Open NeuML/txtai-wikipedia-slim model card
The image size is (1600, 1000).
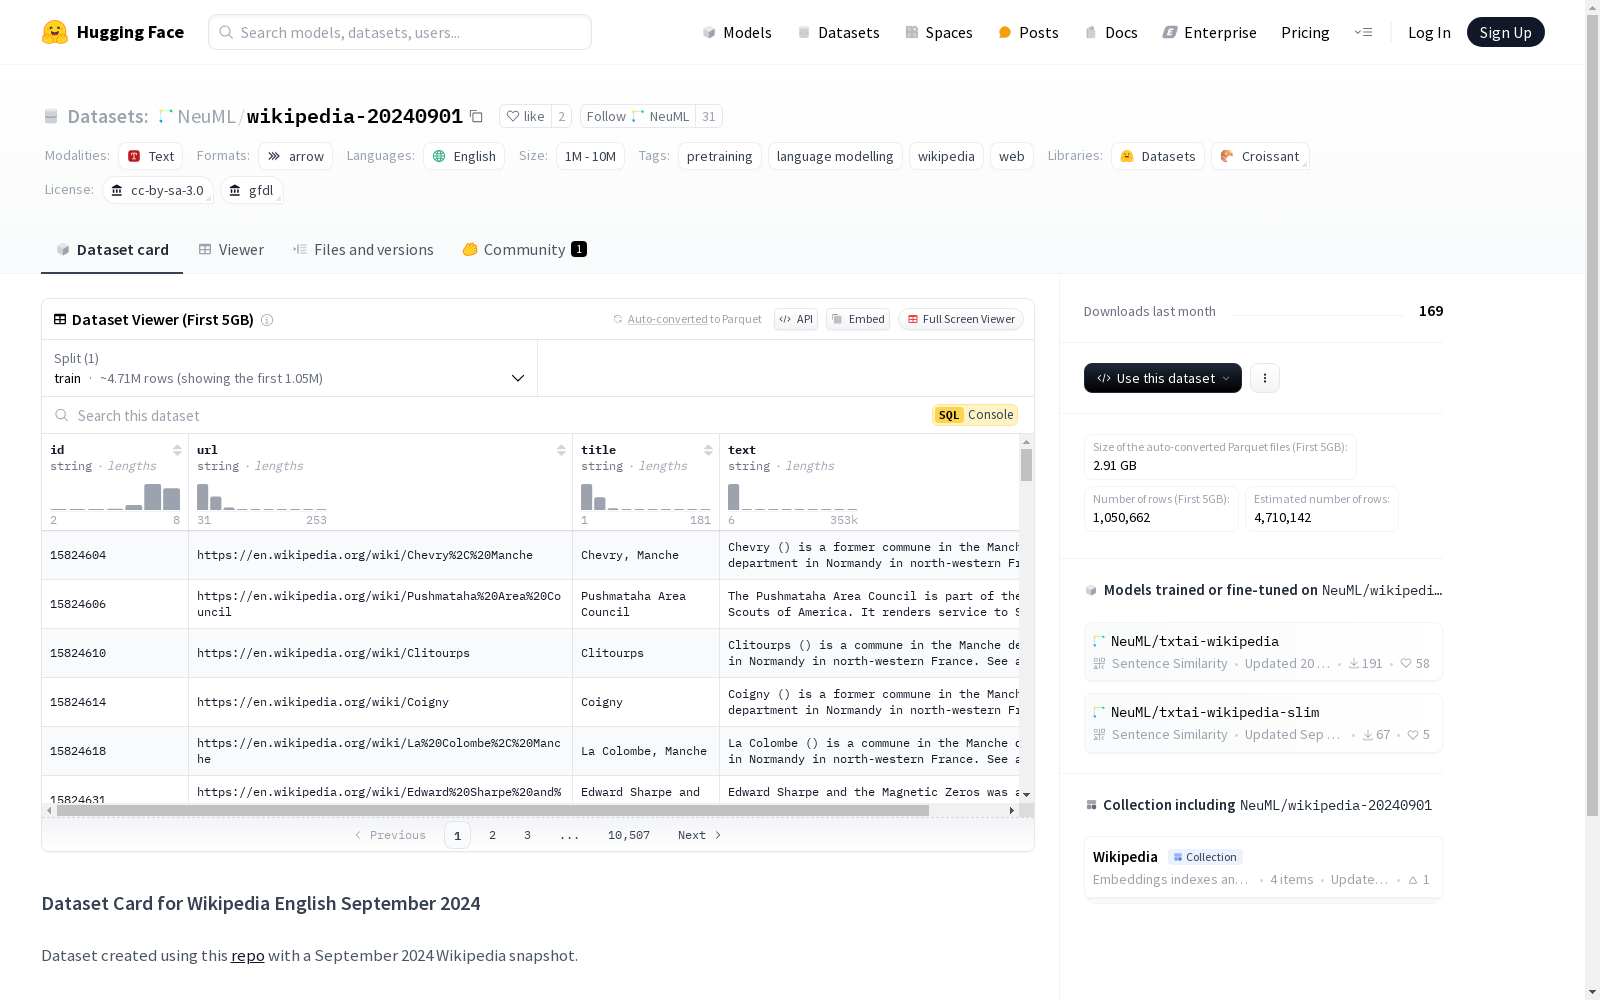(1263, 722)
